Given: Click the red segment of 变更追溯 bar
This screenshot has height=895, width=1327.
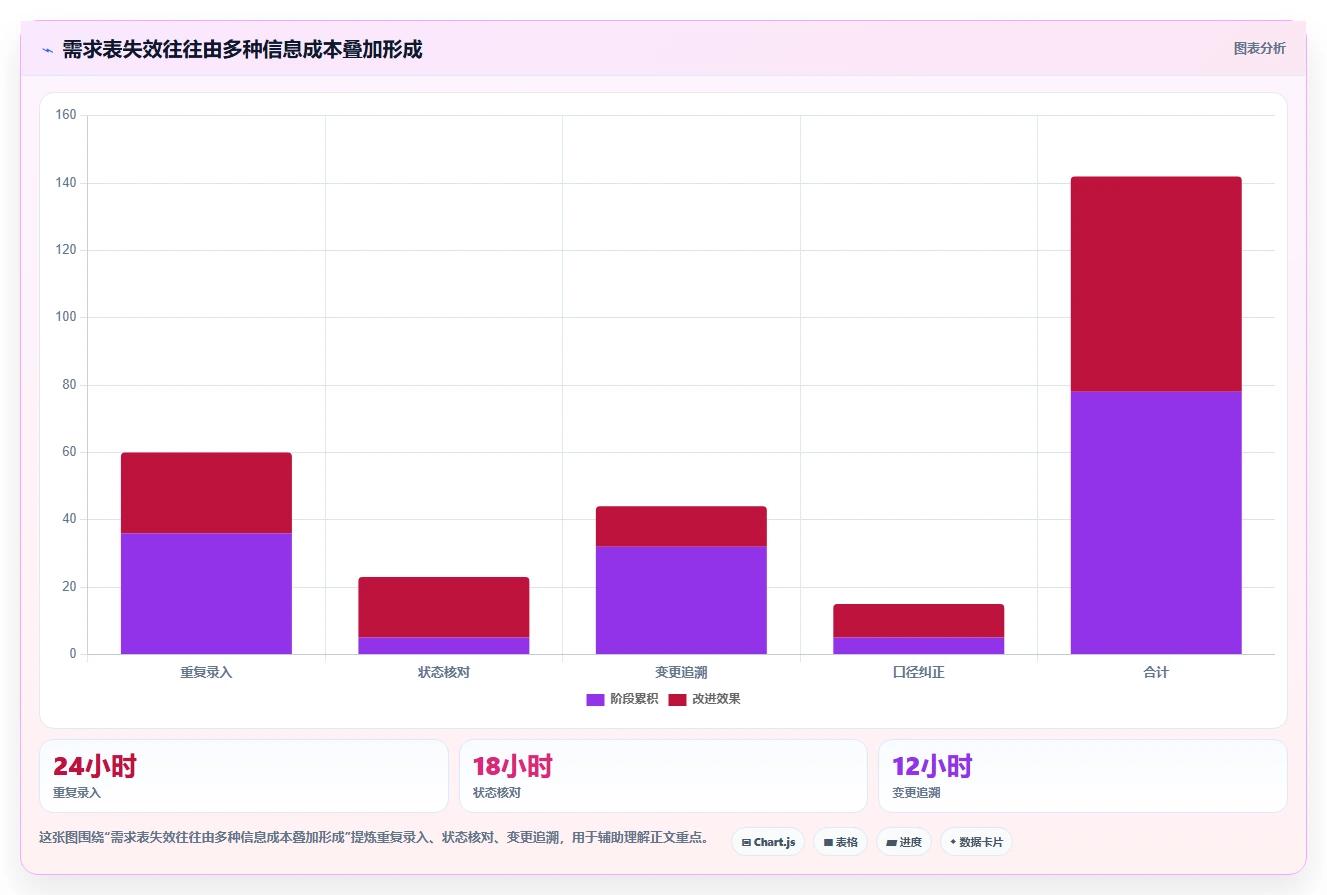Looking at the screenshot, I should click(x=681, y=526).
